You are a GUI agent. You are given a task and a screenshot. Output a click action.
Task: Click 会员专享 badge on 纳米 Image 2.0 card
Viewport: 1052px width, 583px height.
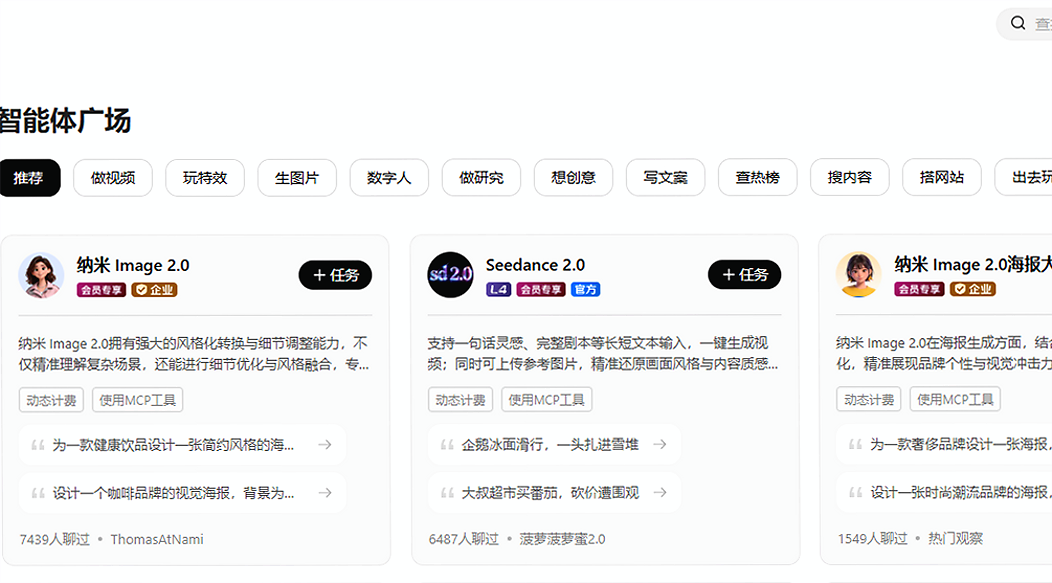point(101,290)
